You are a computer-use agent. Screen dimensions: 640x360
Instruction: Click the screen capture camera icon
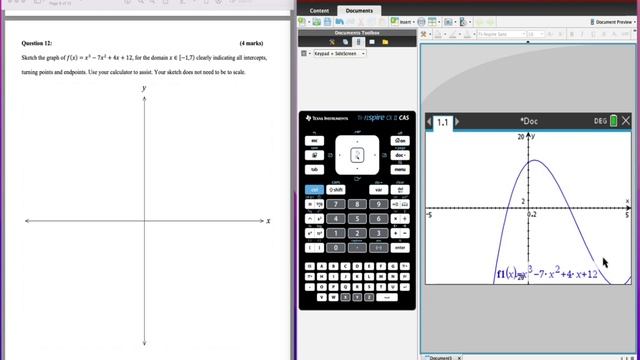(448, 22)
